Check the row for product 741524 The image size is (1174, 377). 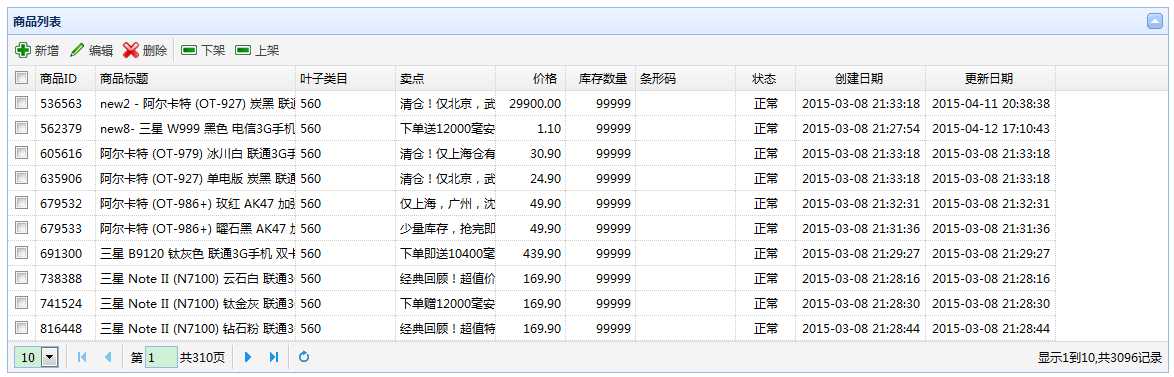point(22,302)
